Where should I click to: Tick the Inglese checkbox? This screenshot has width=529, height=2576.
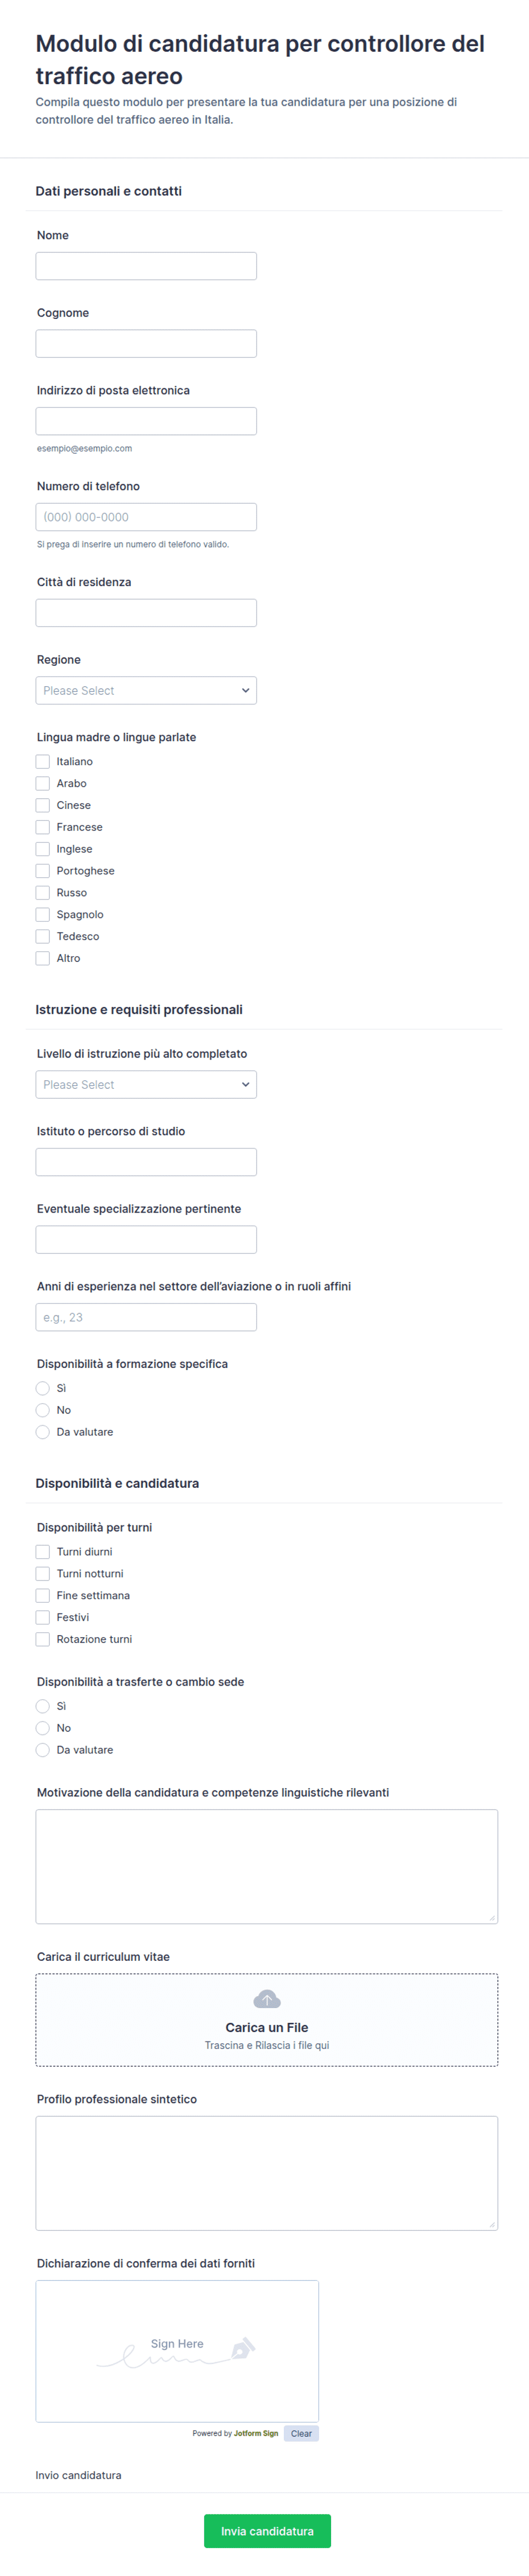[x=43, y=848]
